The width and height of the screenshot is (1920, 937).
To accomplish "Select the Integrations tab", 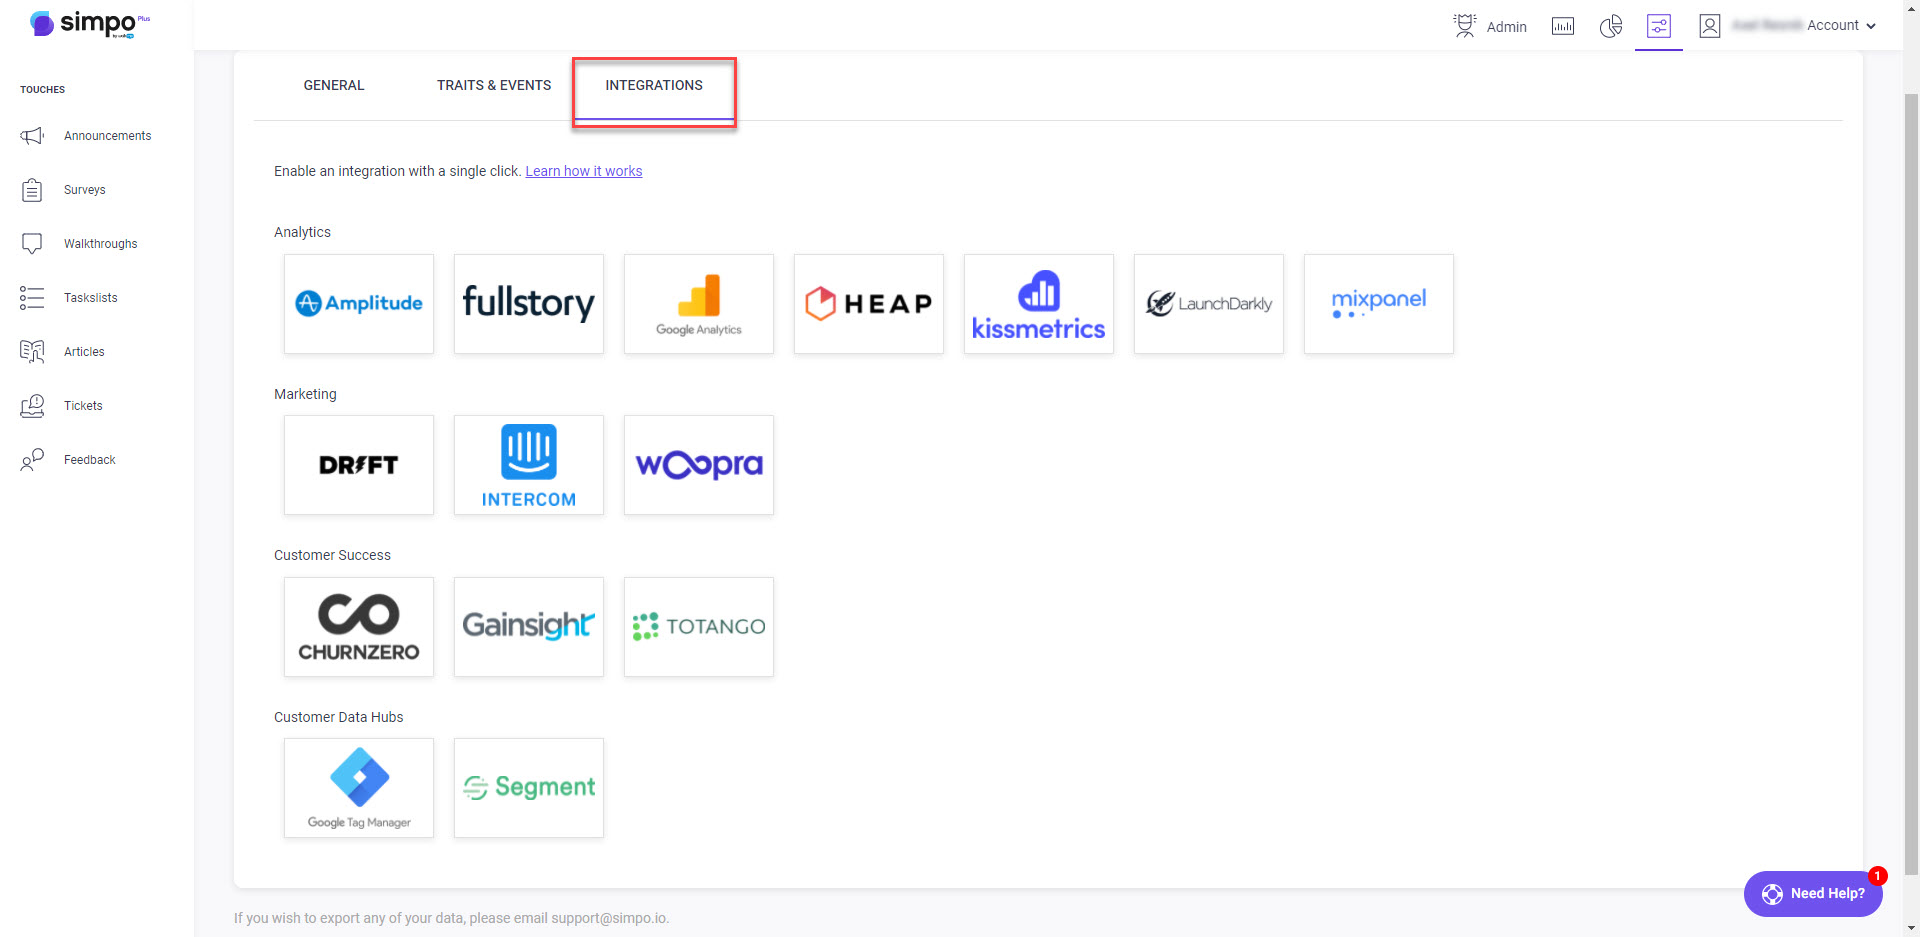I will pos(654,85).
